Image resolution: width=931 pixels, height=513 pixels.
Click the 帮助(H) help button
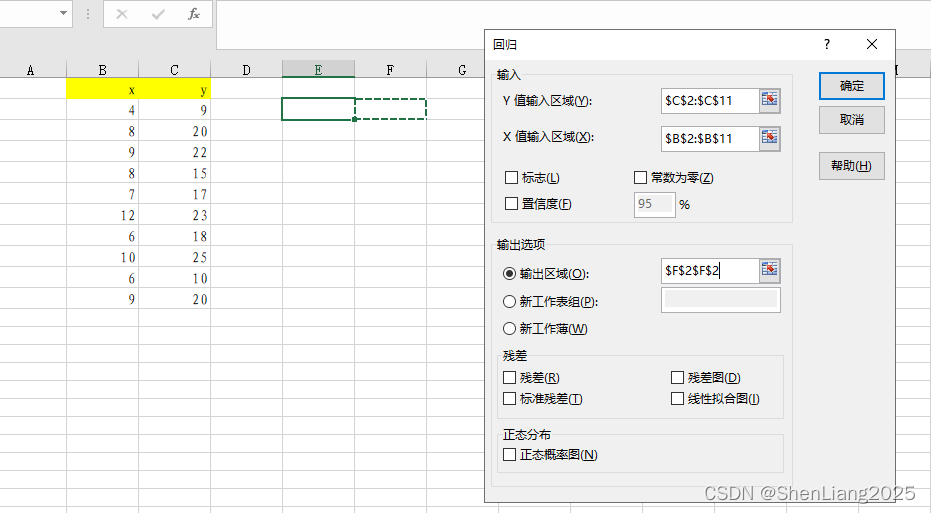pyautogui.click(x=851, y=166)
